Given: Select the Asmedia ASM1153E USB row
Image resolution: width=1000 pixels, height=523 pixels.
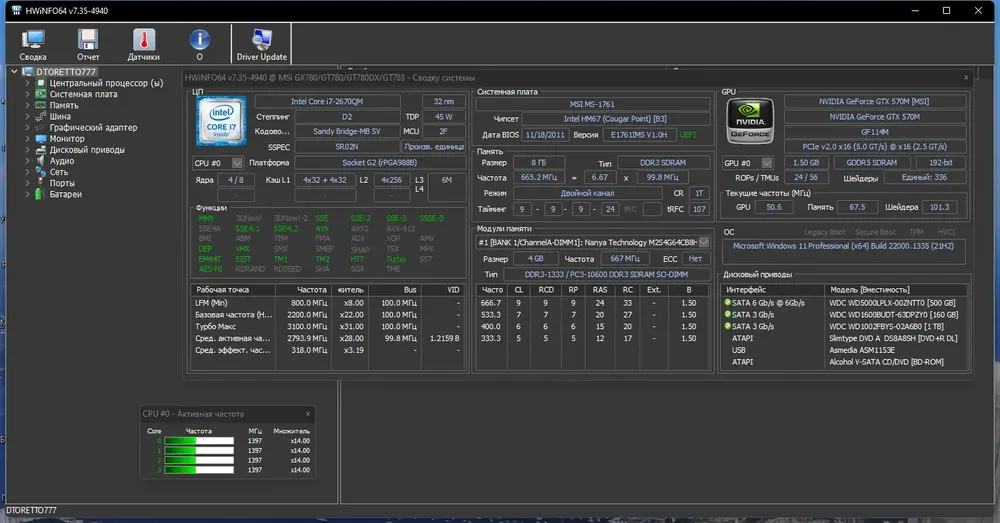Looking at the screenshot, I should pos(844,350).
